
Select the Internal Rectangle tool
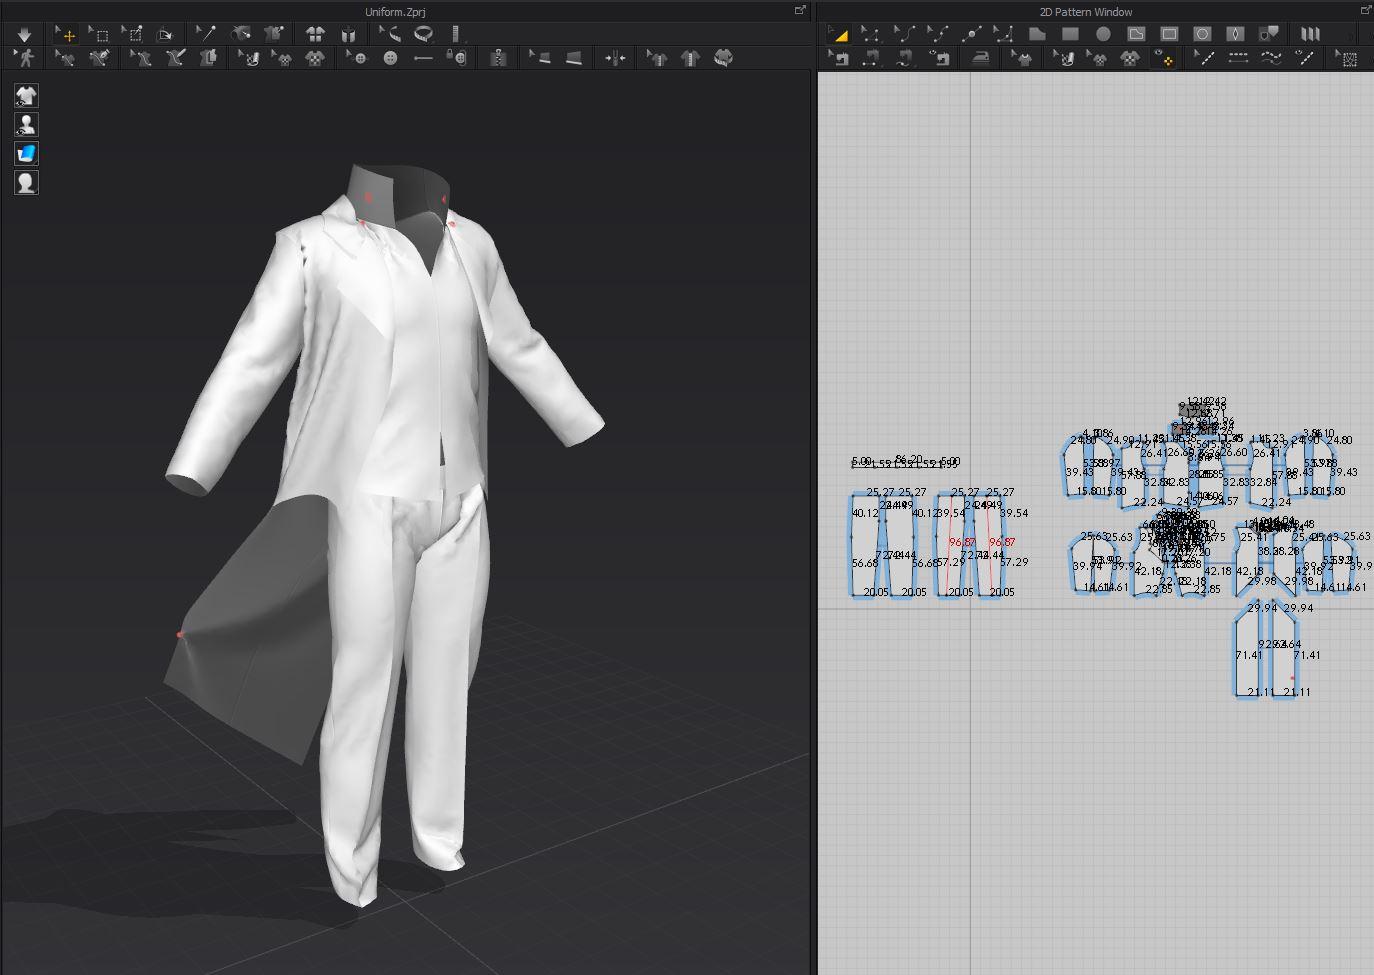tap(1169, 34)
